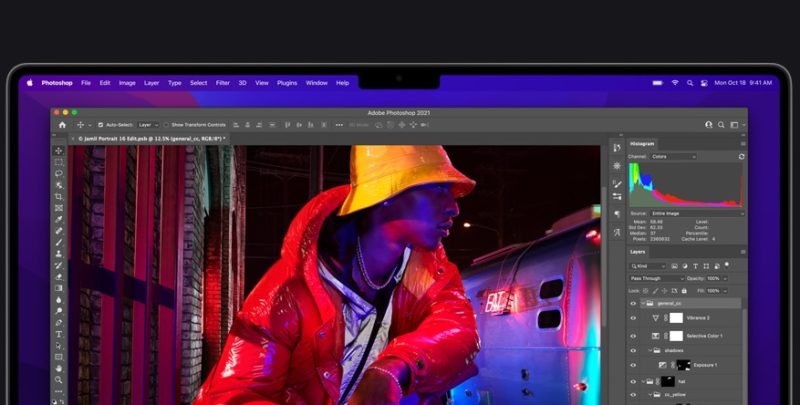Select the Zoom magnifier tool
Screen dimensions: 800x405
59,379
